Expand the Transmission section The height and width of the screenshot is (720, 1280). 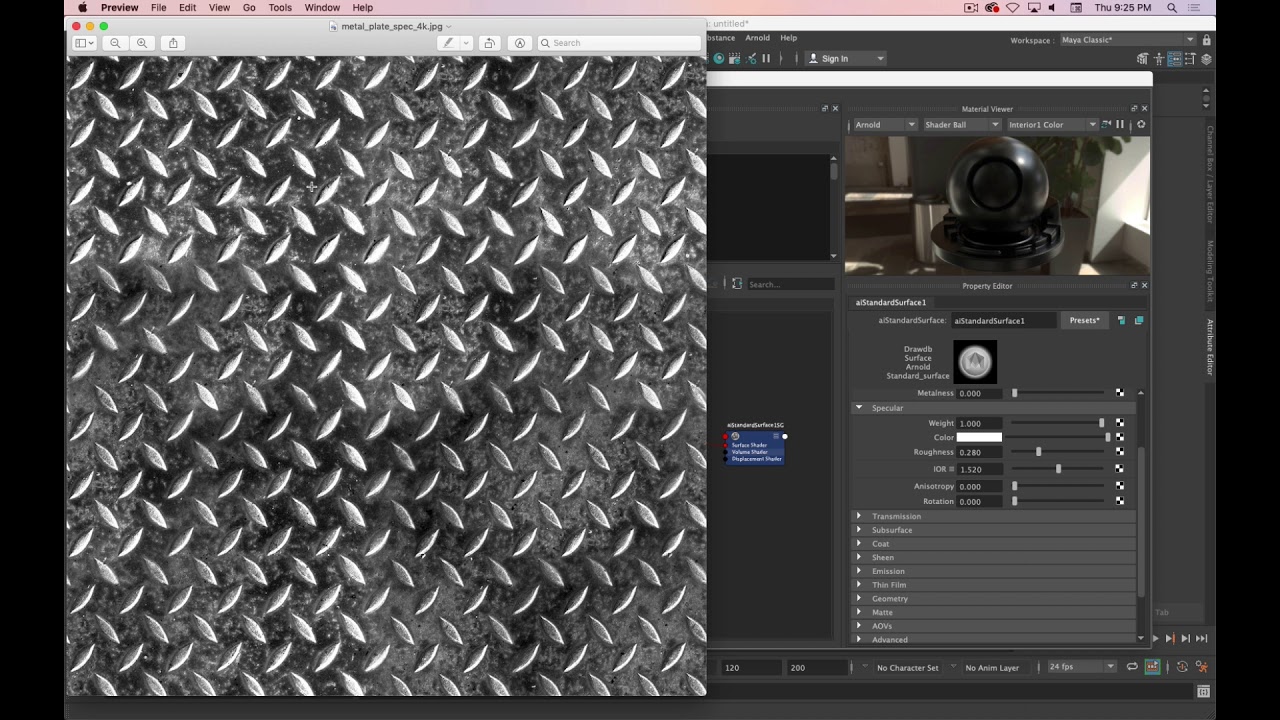pyautogui.click(x=858, y=516)
